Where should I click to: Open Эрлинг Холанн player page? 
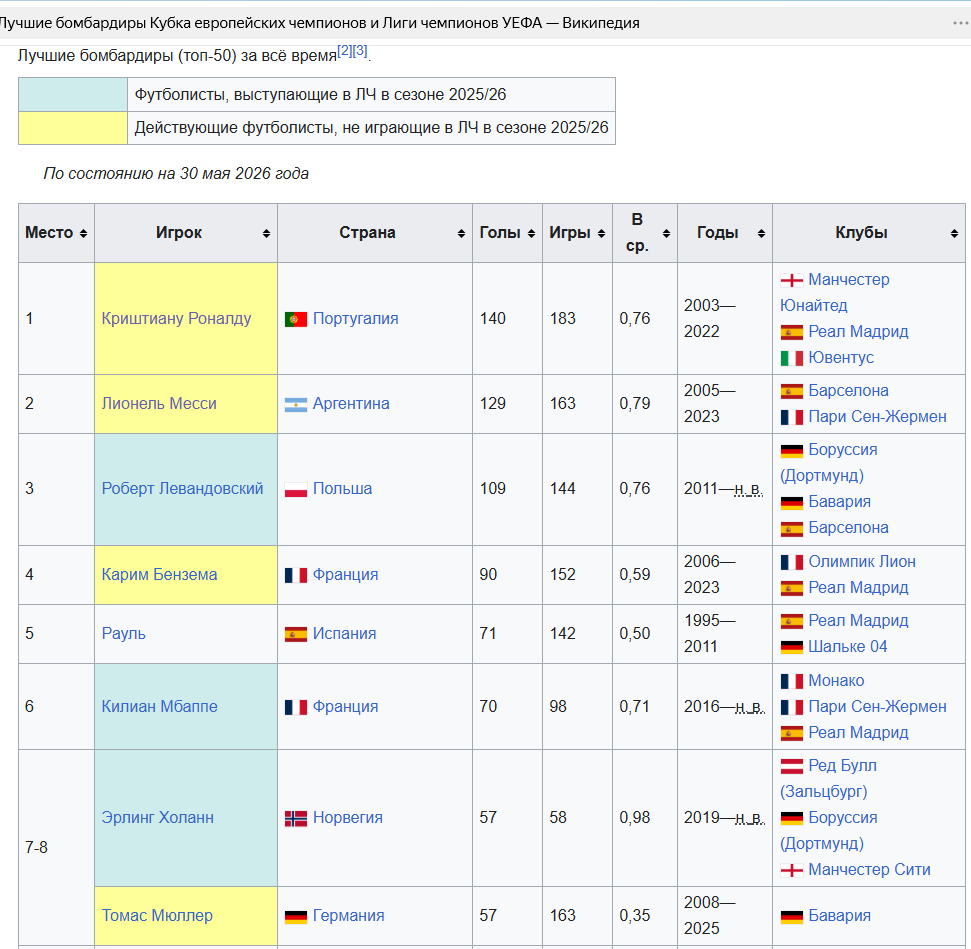tap(157, 817)
